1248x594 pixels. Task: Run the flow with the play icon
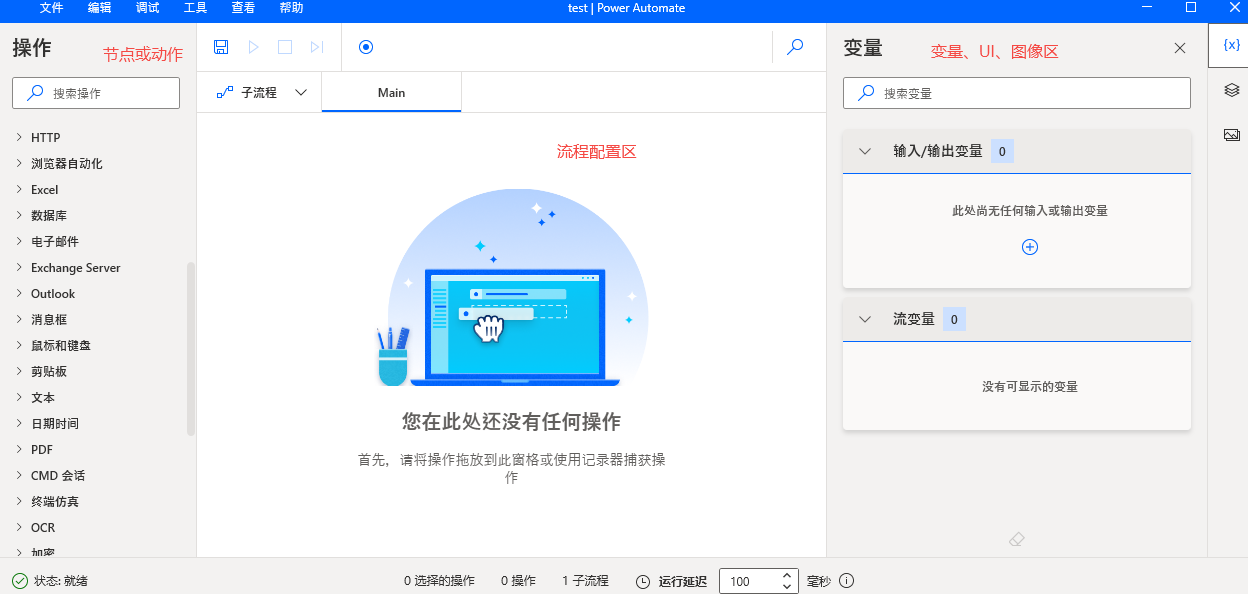tap(252, 47)
